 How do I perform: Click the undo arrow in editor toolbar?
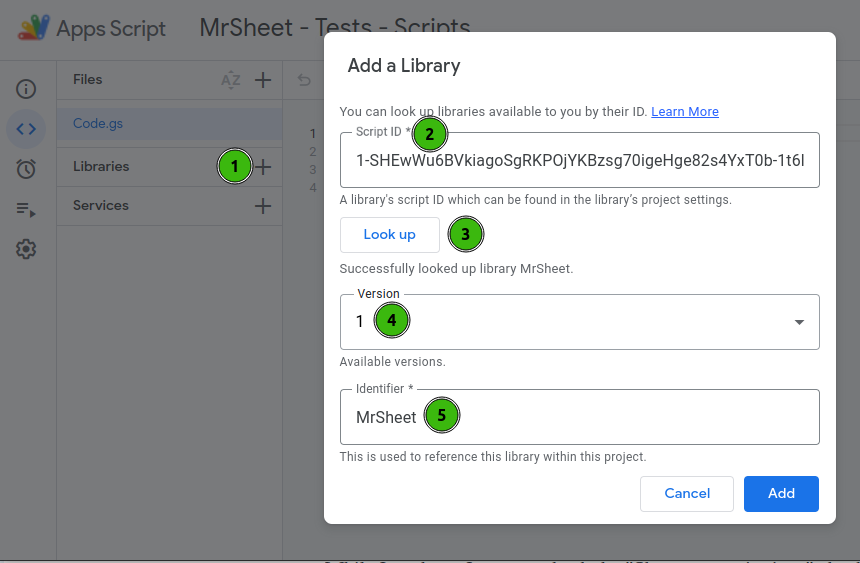click(304, 80)
